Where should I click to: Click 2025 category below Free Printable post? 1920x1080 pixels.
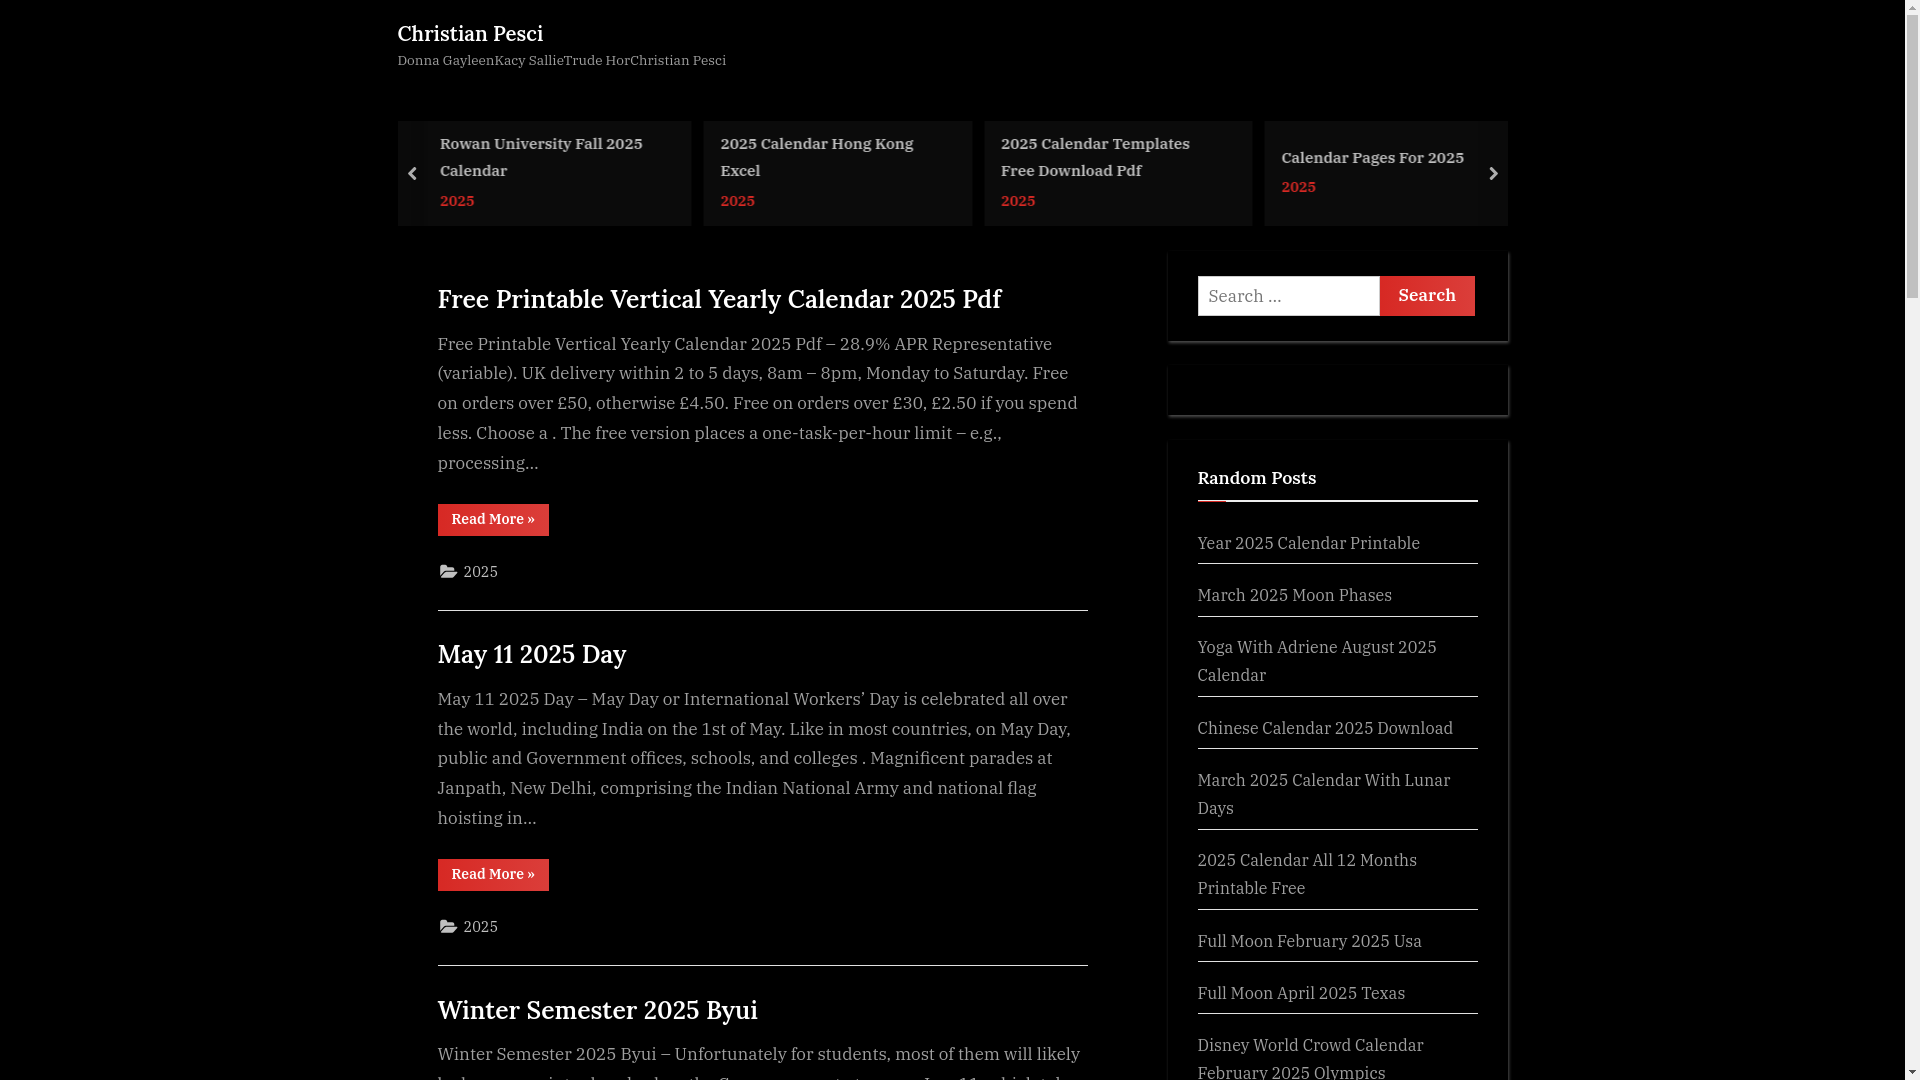tap(480, 572)
